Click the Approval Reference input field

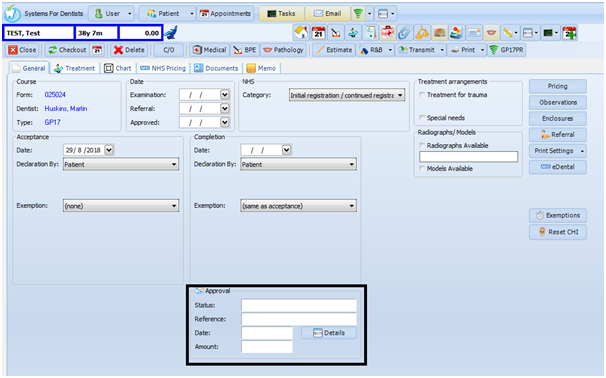(x=299, y=319)
